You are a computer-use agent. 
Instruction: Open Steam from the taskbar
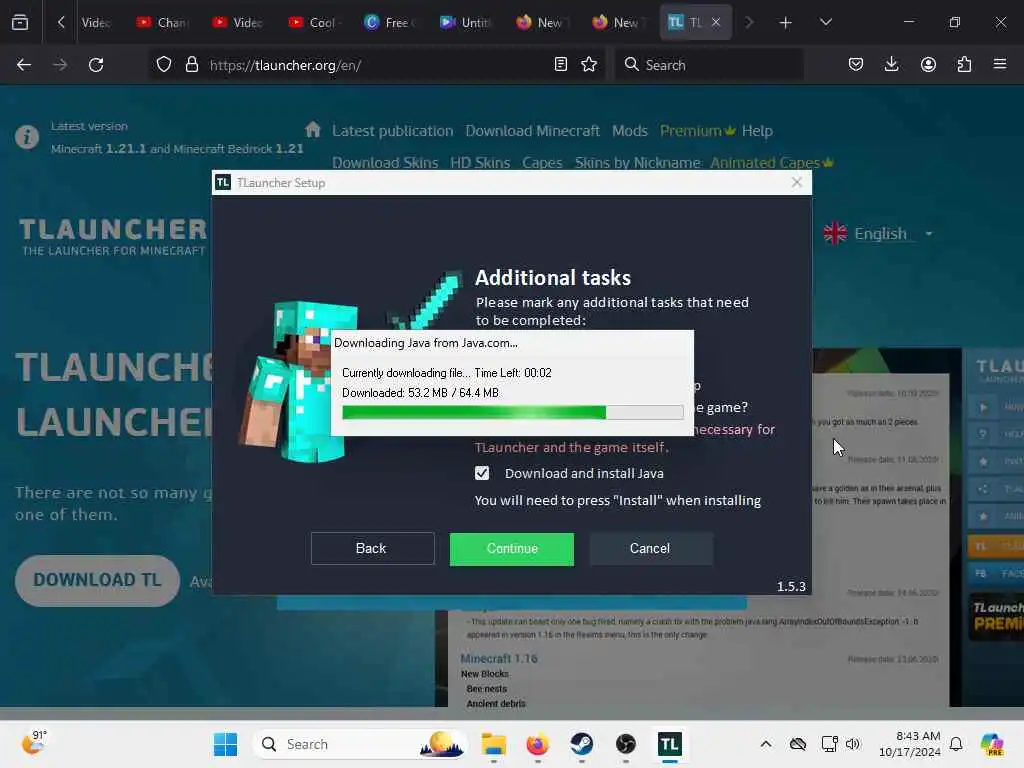(x=581, y=744)
